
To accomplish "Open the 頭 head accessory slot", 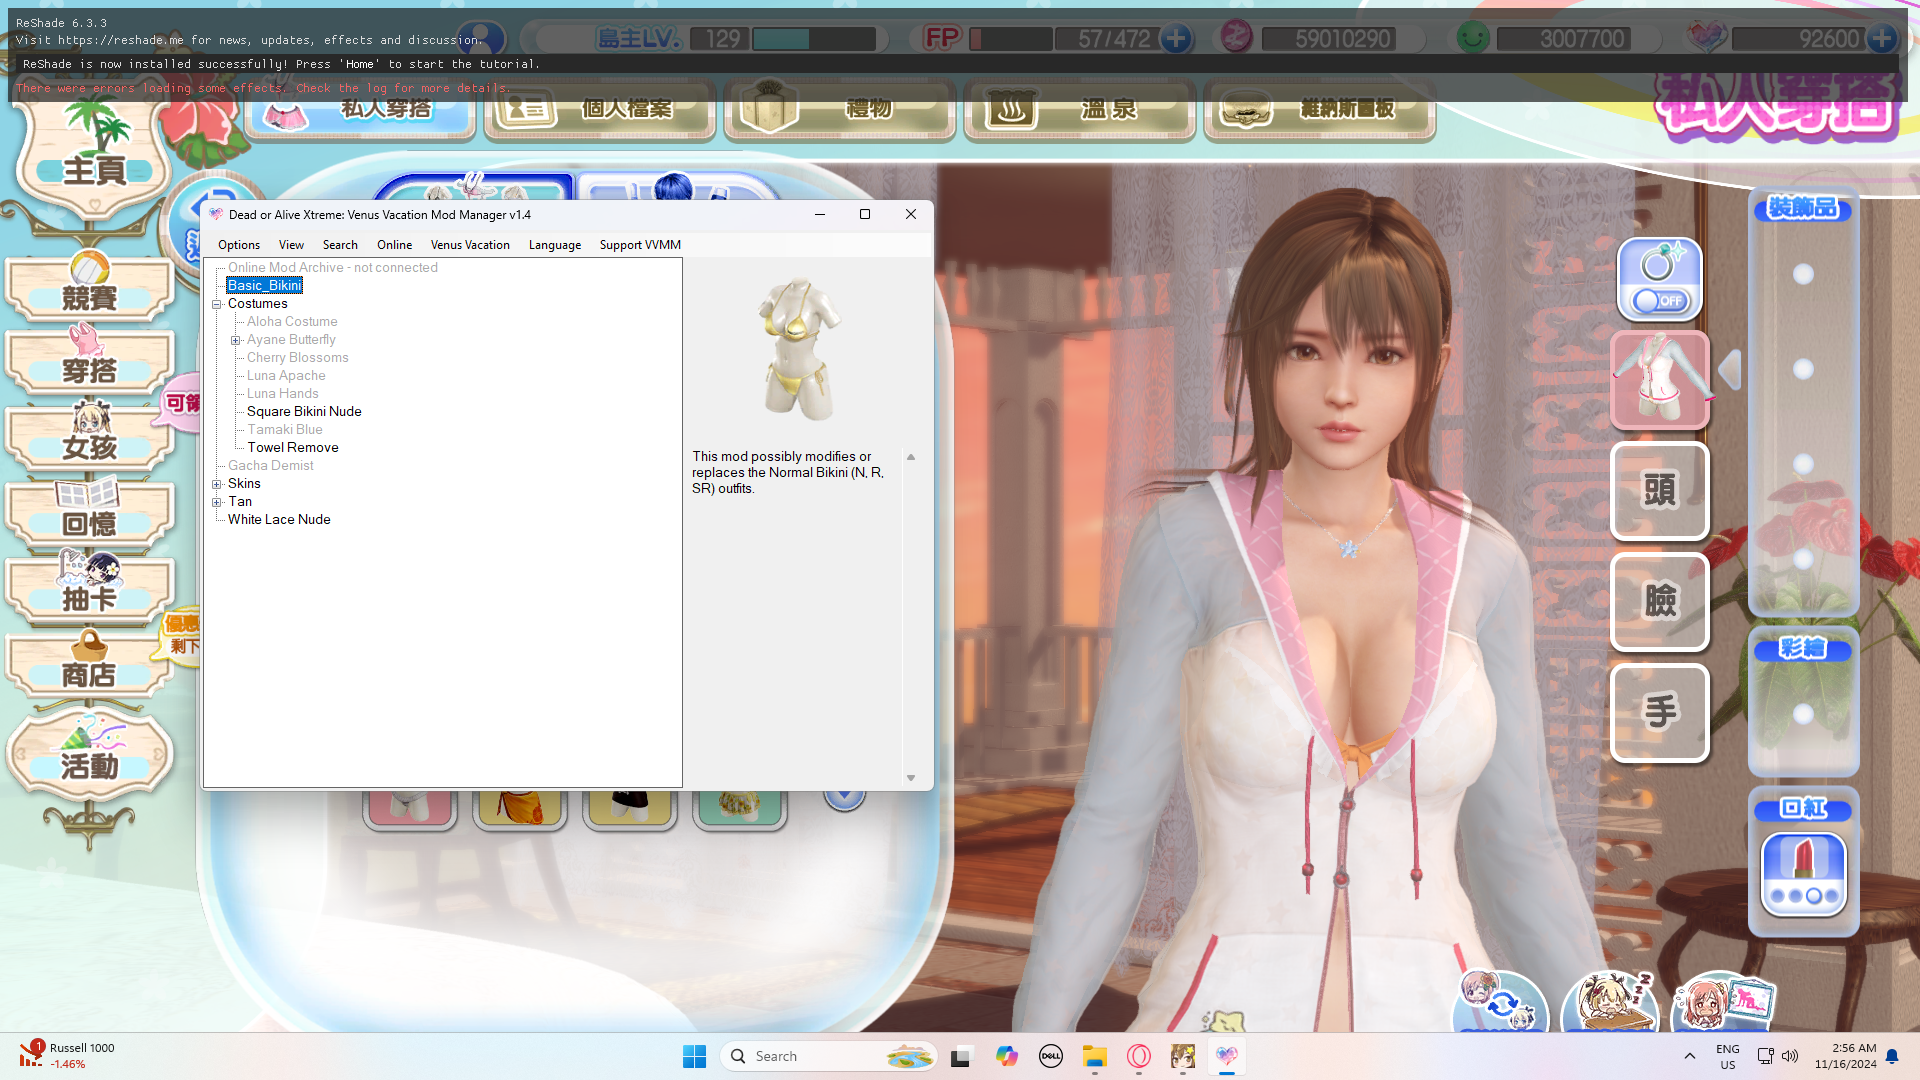I will [x=1660, y=491].
